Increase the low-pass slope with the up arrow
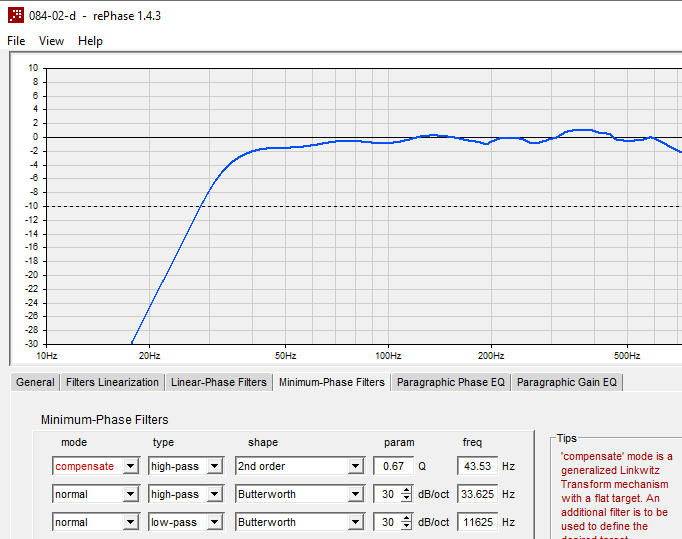The height and width of the screenshot is (539, 682). coord(406,518)
